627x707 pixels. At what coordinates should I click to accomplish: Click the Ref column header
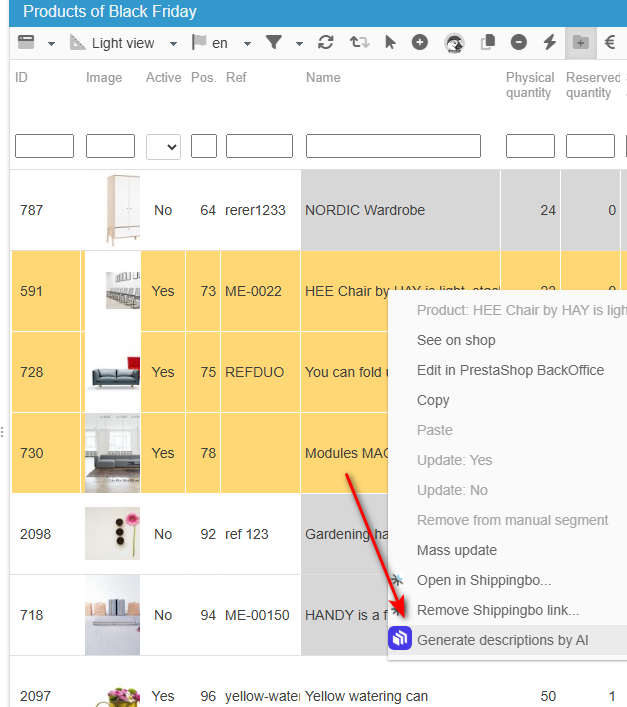pyautogui.click(x=236, y=78)
